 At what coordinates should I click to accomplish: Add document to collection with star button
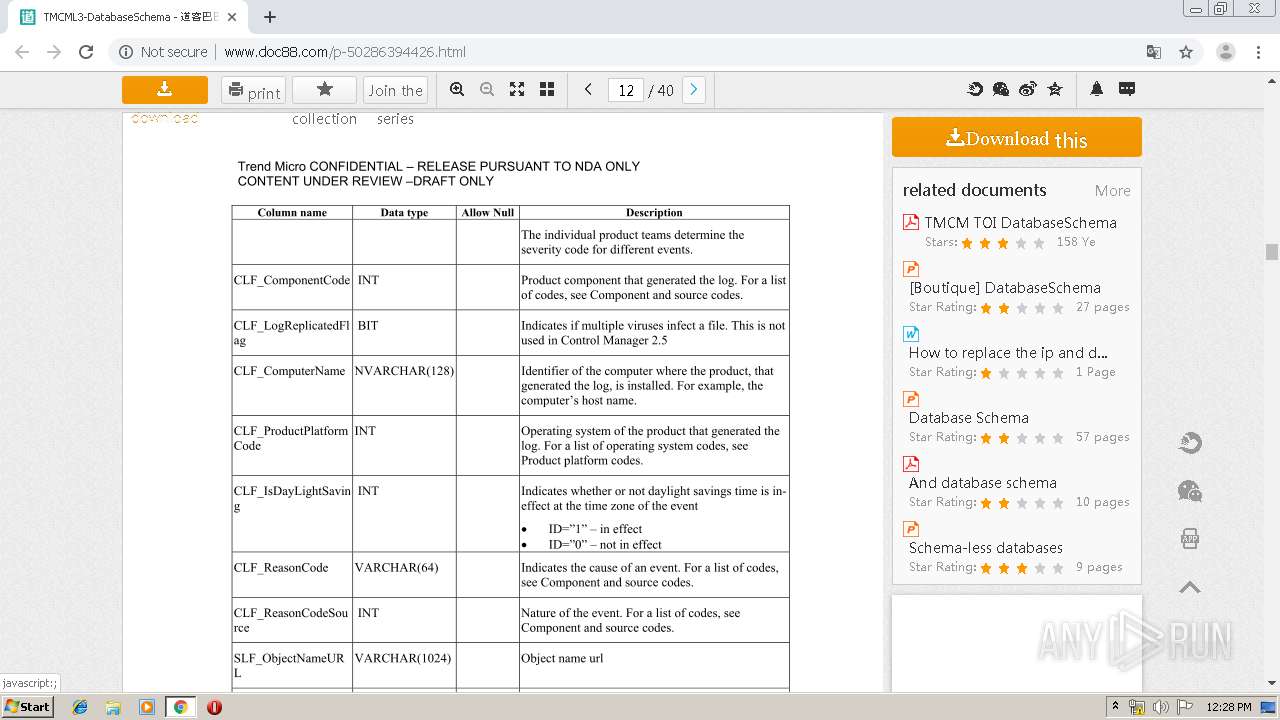tap(324, 90)
